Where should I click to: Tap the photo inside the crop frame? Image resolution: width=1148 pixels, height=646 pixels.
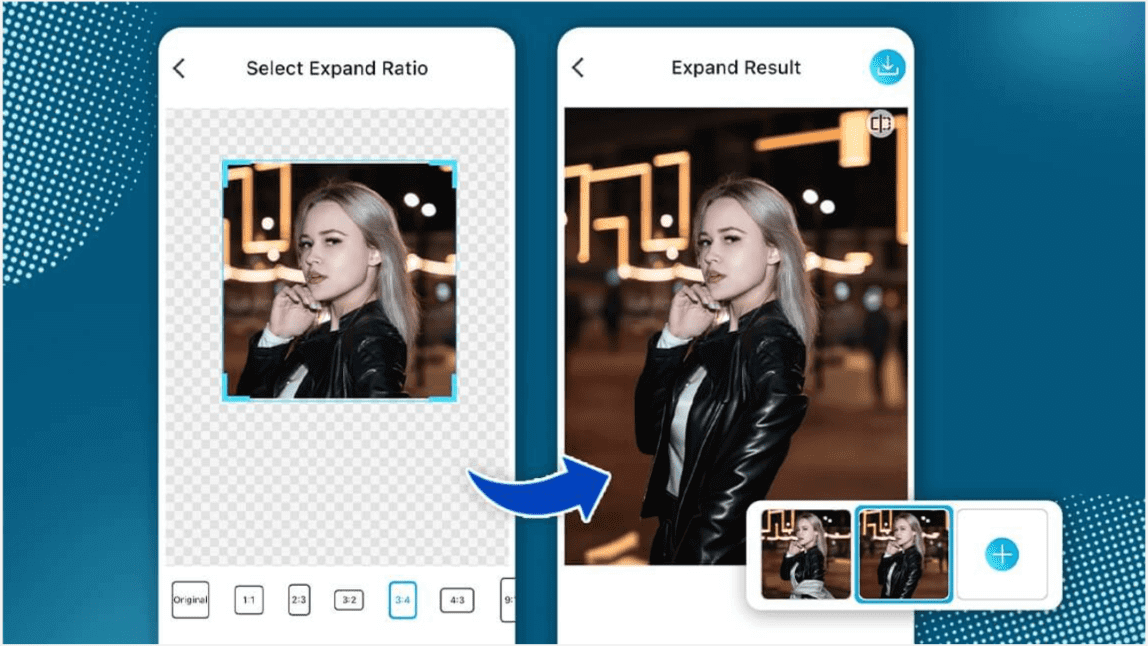click(x=340, y=281)
